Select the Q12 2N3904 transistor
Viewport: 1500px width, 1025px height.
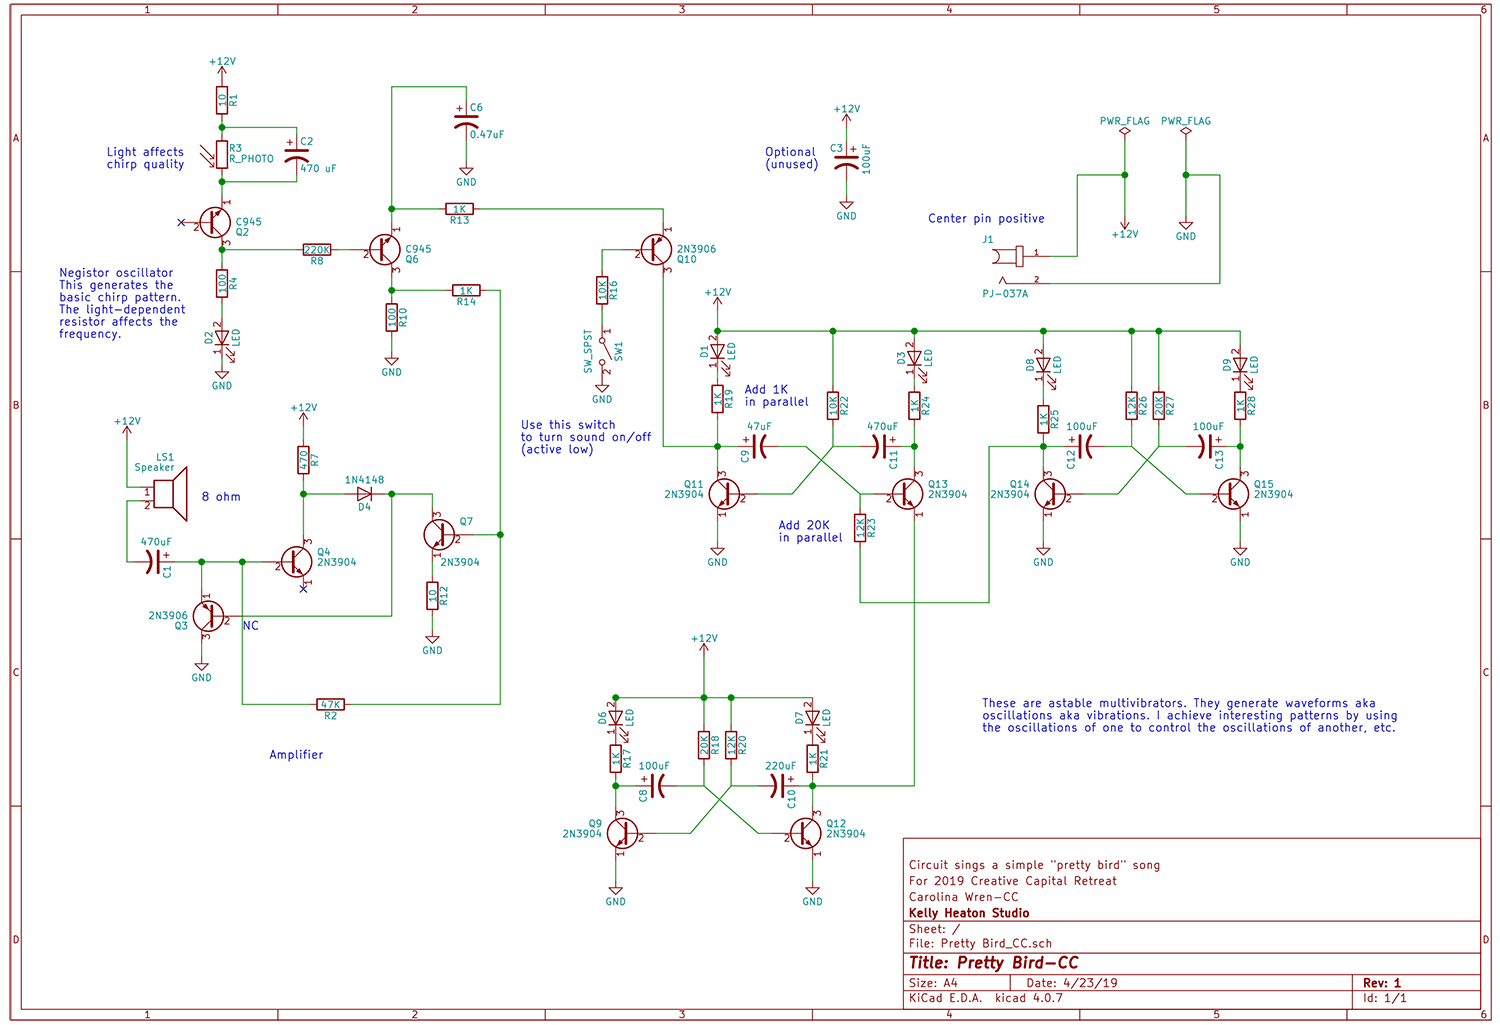pyautogui.click(x=805, y=832)
